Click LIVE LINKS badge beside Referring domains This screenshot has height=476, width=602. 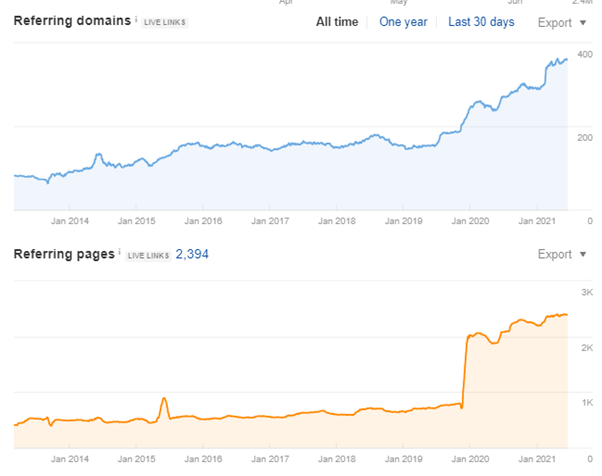pos(164,22)
